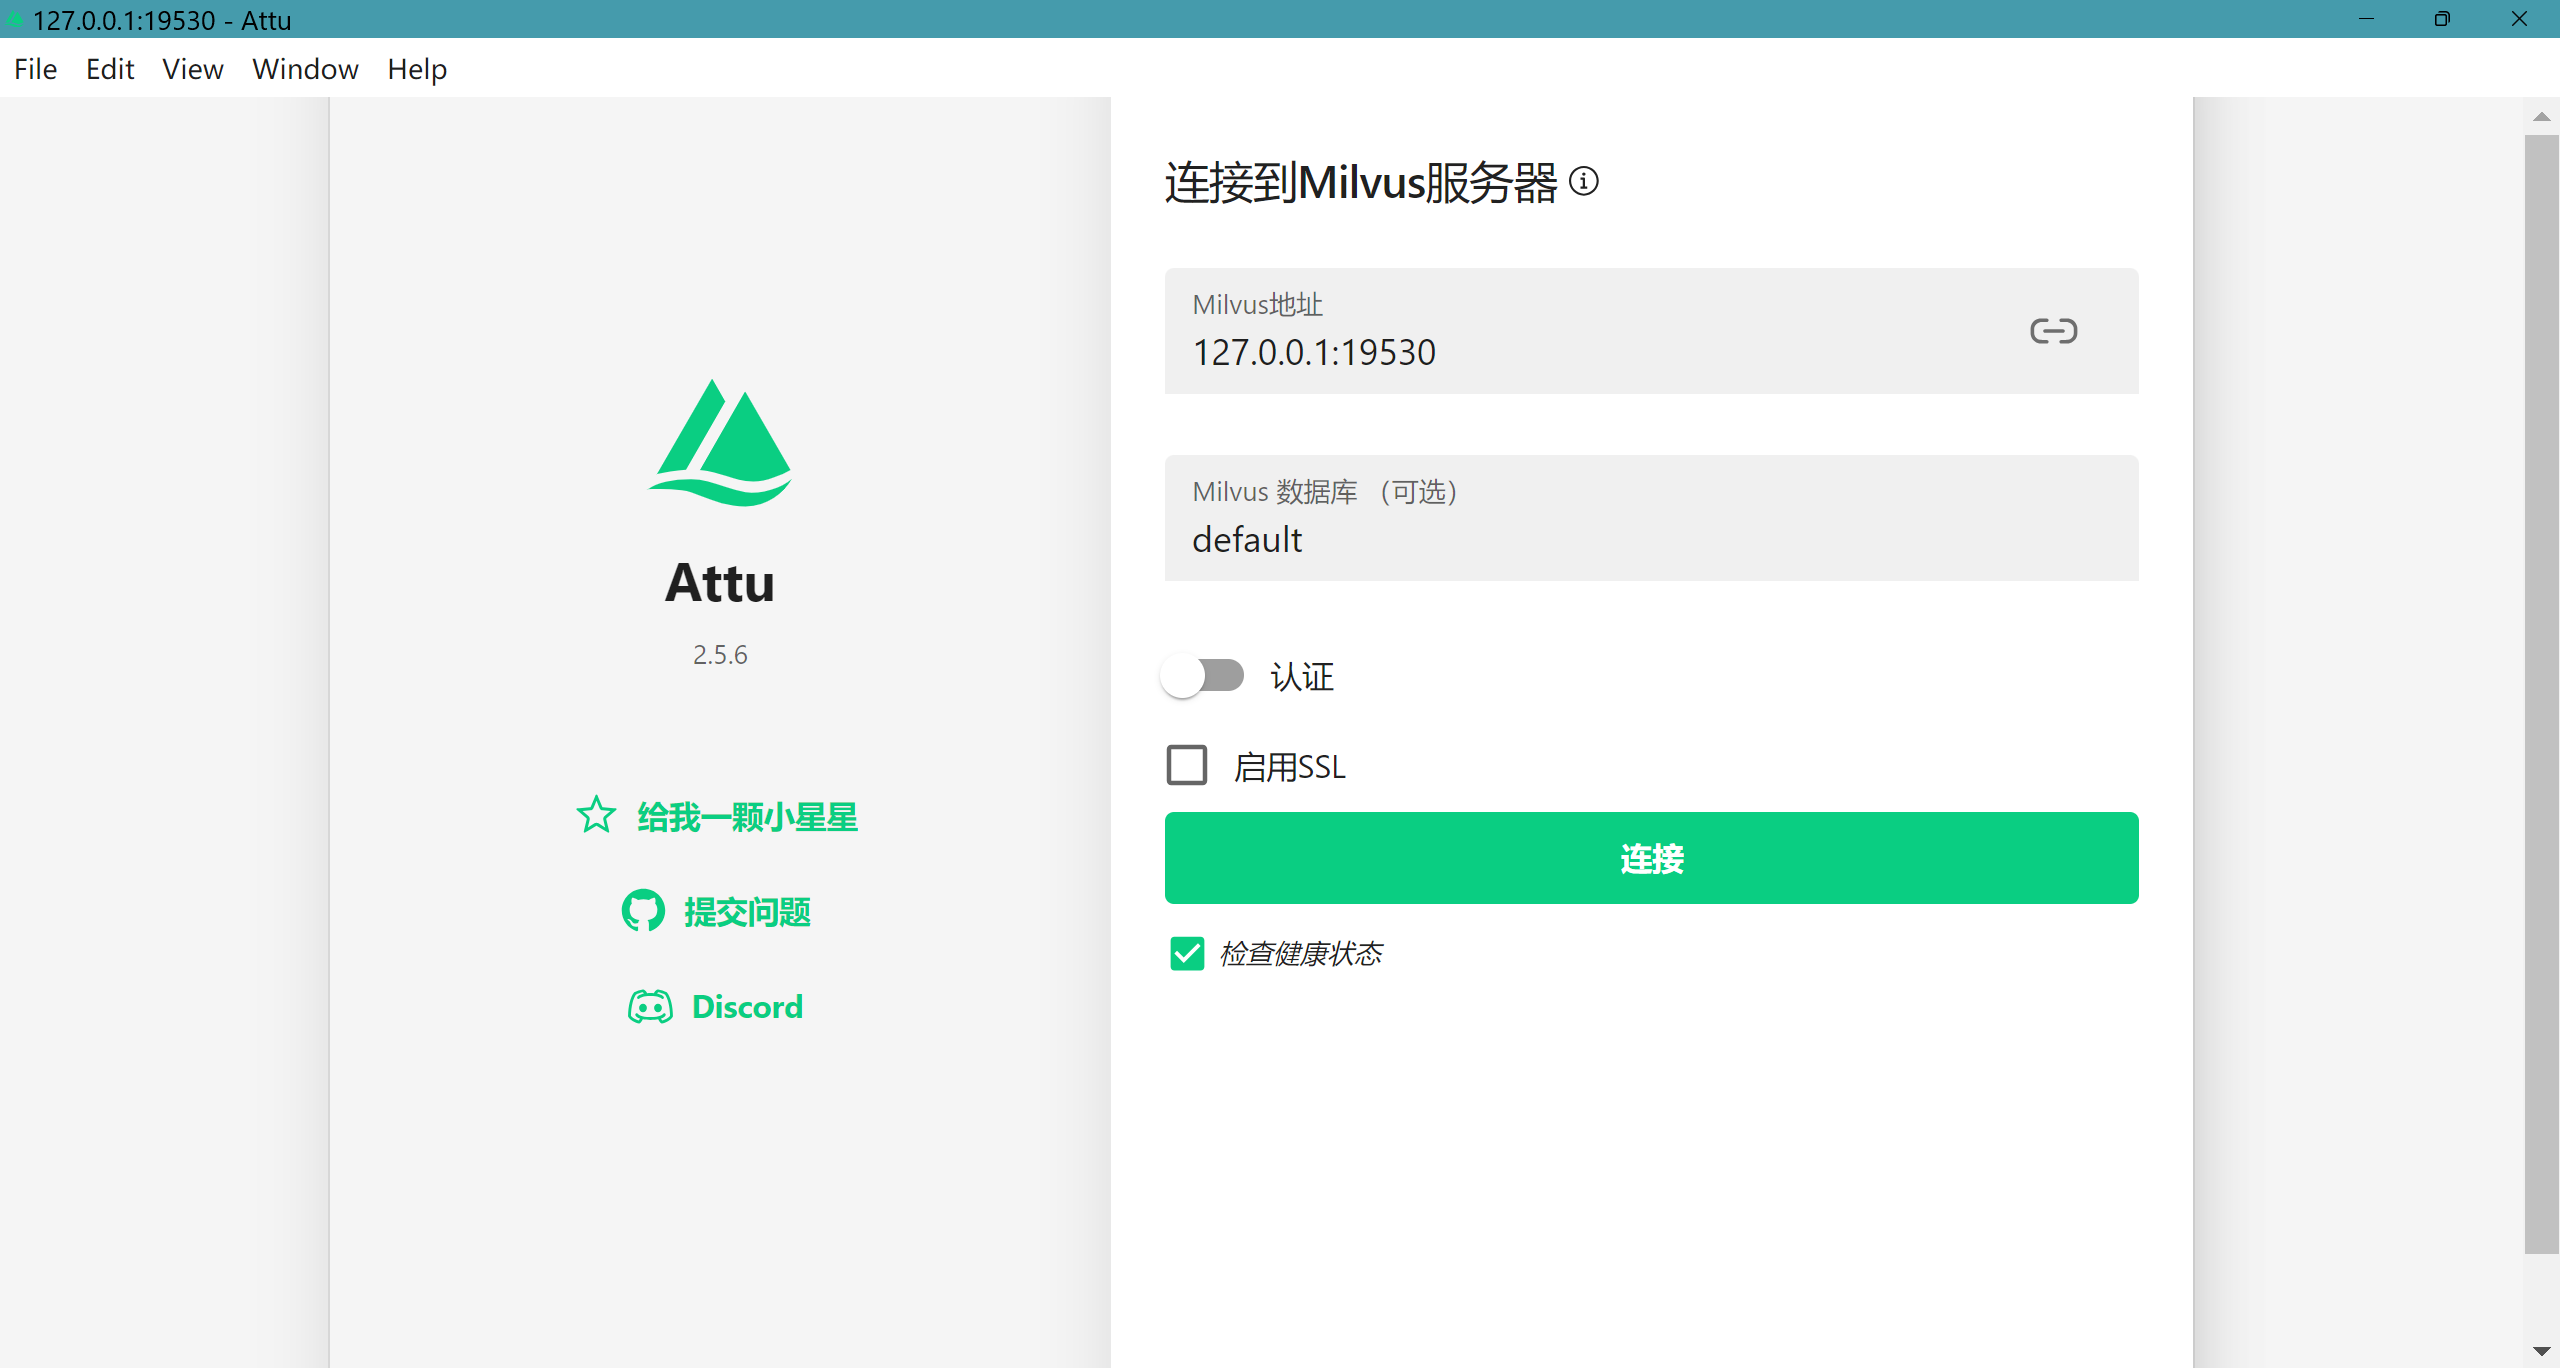The image size is (2560, 1368).
Task: Open the Discord link
Action: point(746,1006)
